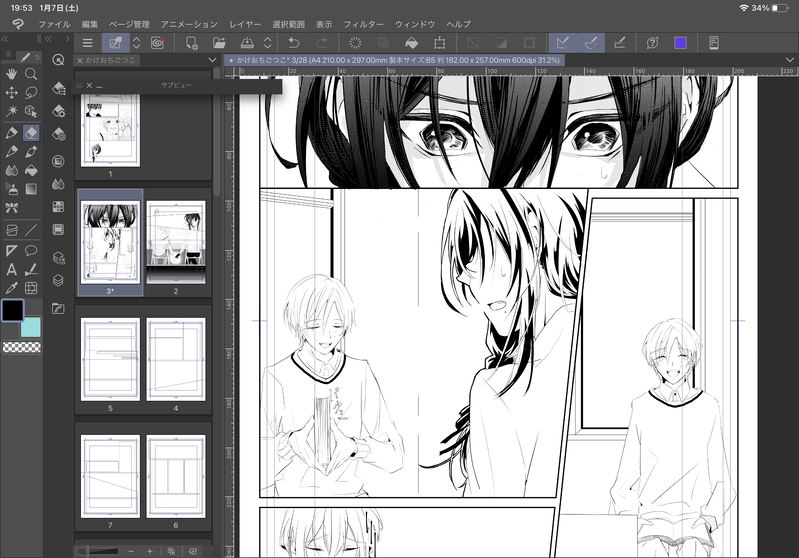The width and height of the screenshot is (799, 558).
Task: Switch to the かけおちごつこ 3/28 canvas tab
Action: (394, 60)
